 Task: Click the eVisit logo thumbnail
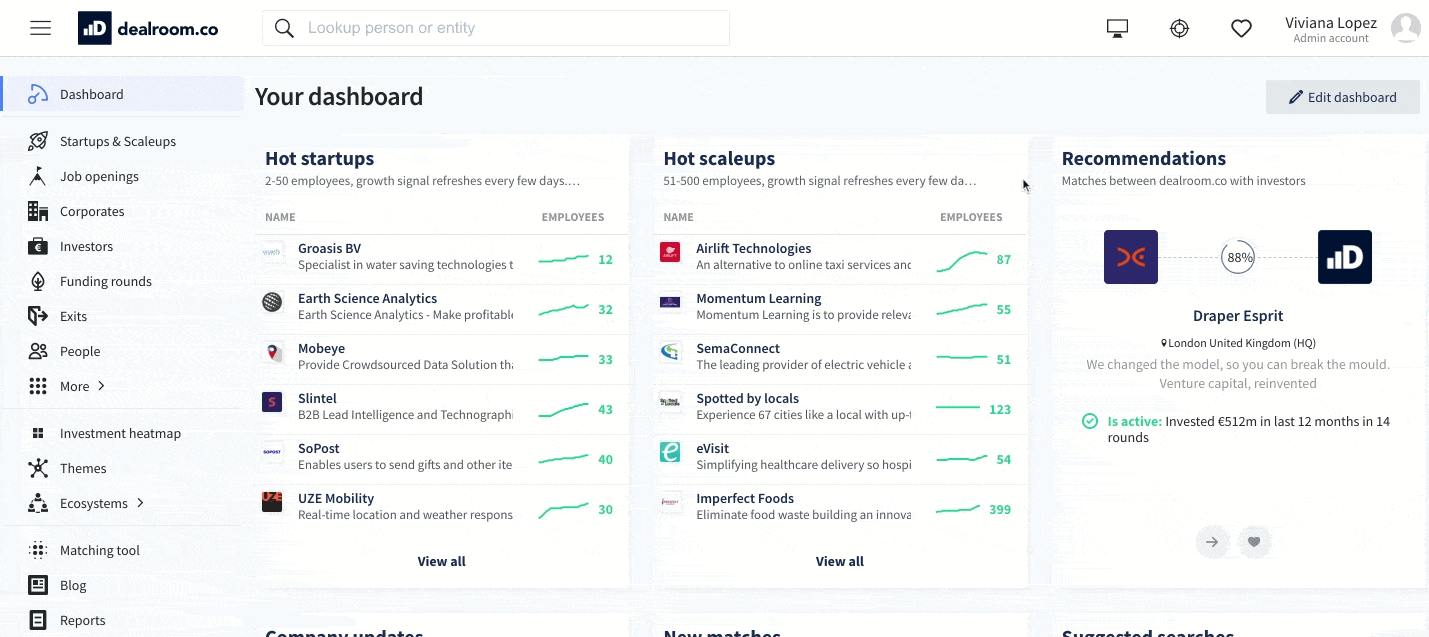(670, 452)
